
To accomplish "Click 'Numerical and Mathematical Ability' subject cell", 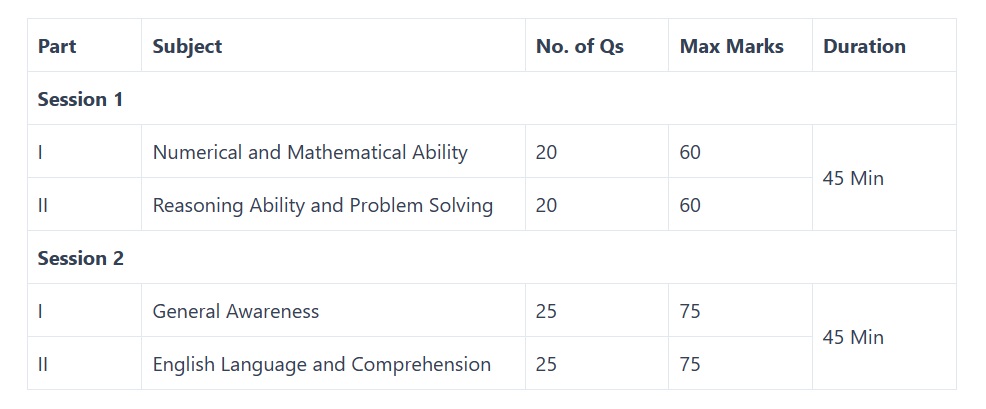I will tap(310, 152).
